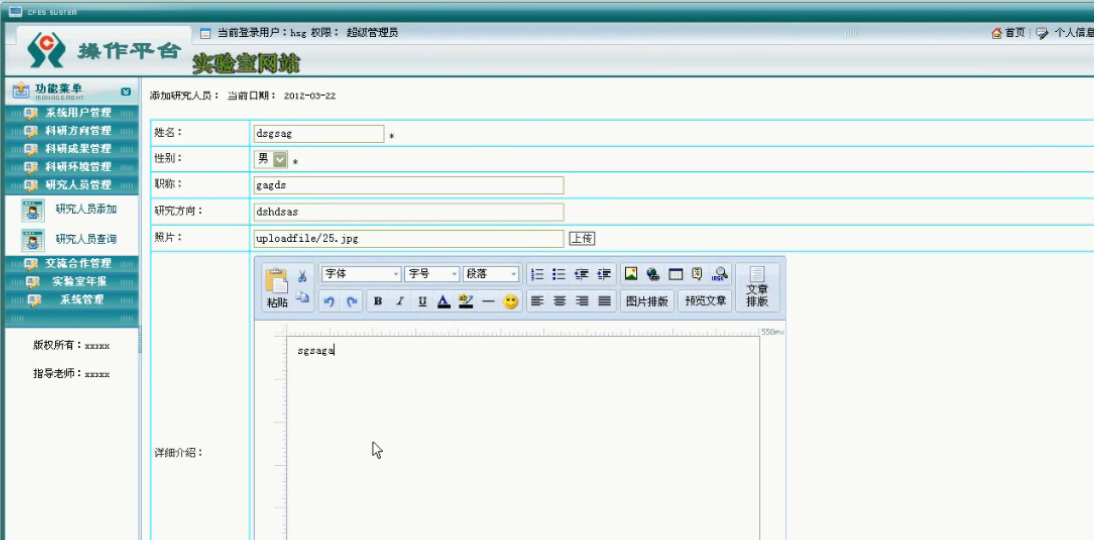Insert a bulleted list
Screen dimensions: 1094x540
point(559,274)
